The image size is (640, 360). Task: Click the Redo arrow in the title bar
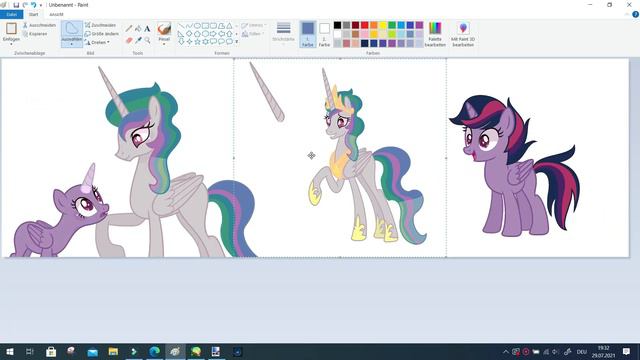pos(25,5)
